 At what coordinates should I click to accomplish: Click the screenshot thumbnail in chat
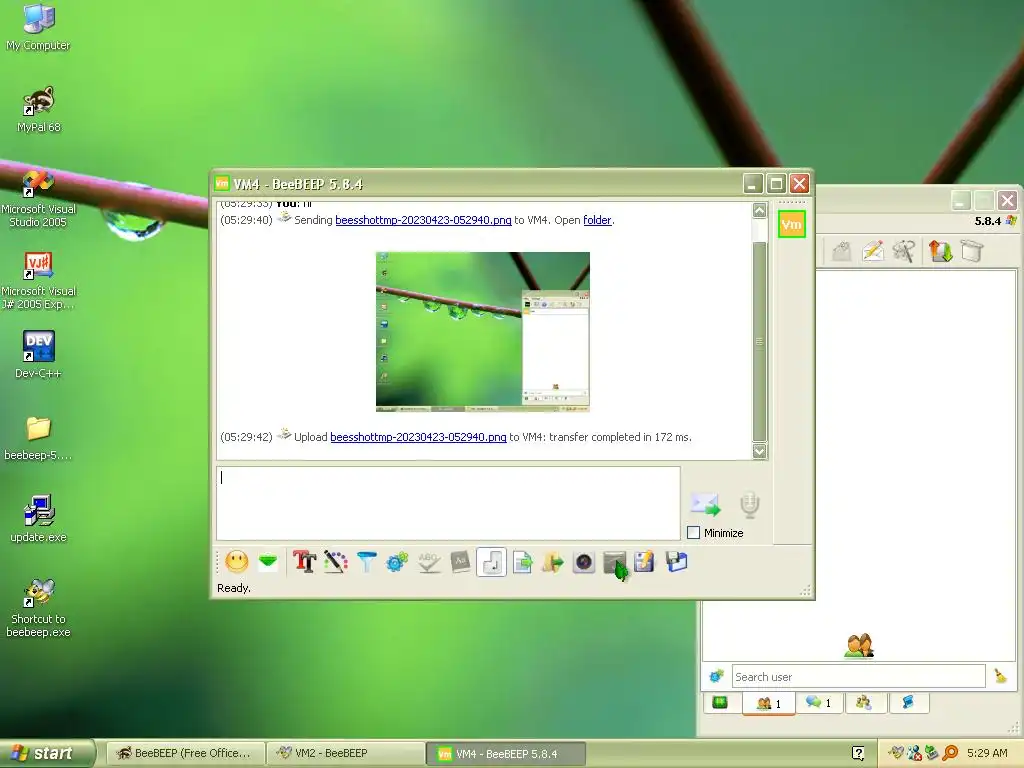[483, 332]
